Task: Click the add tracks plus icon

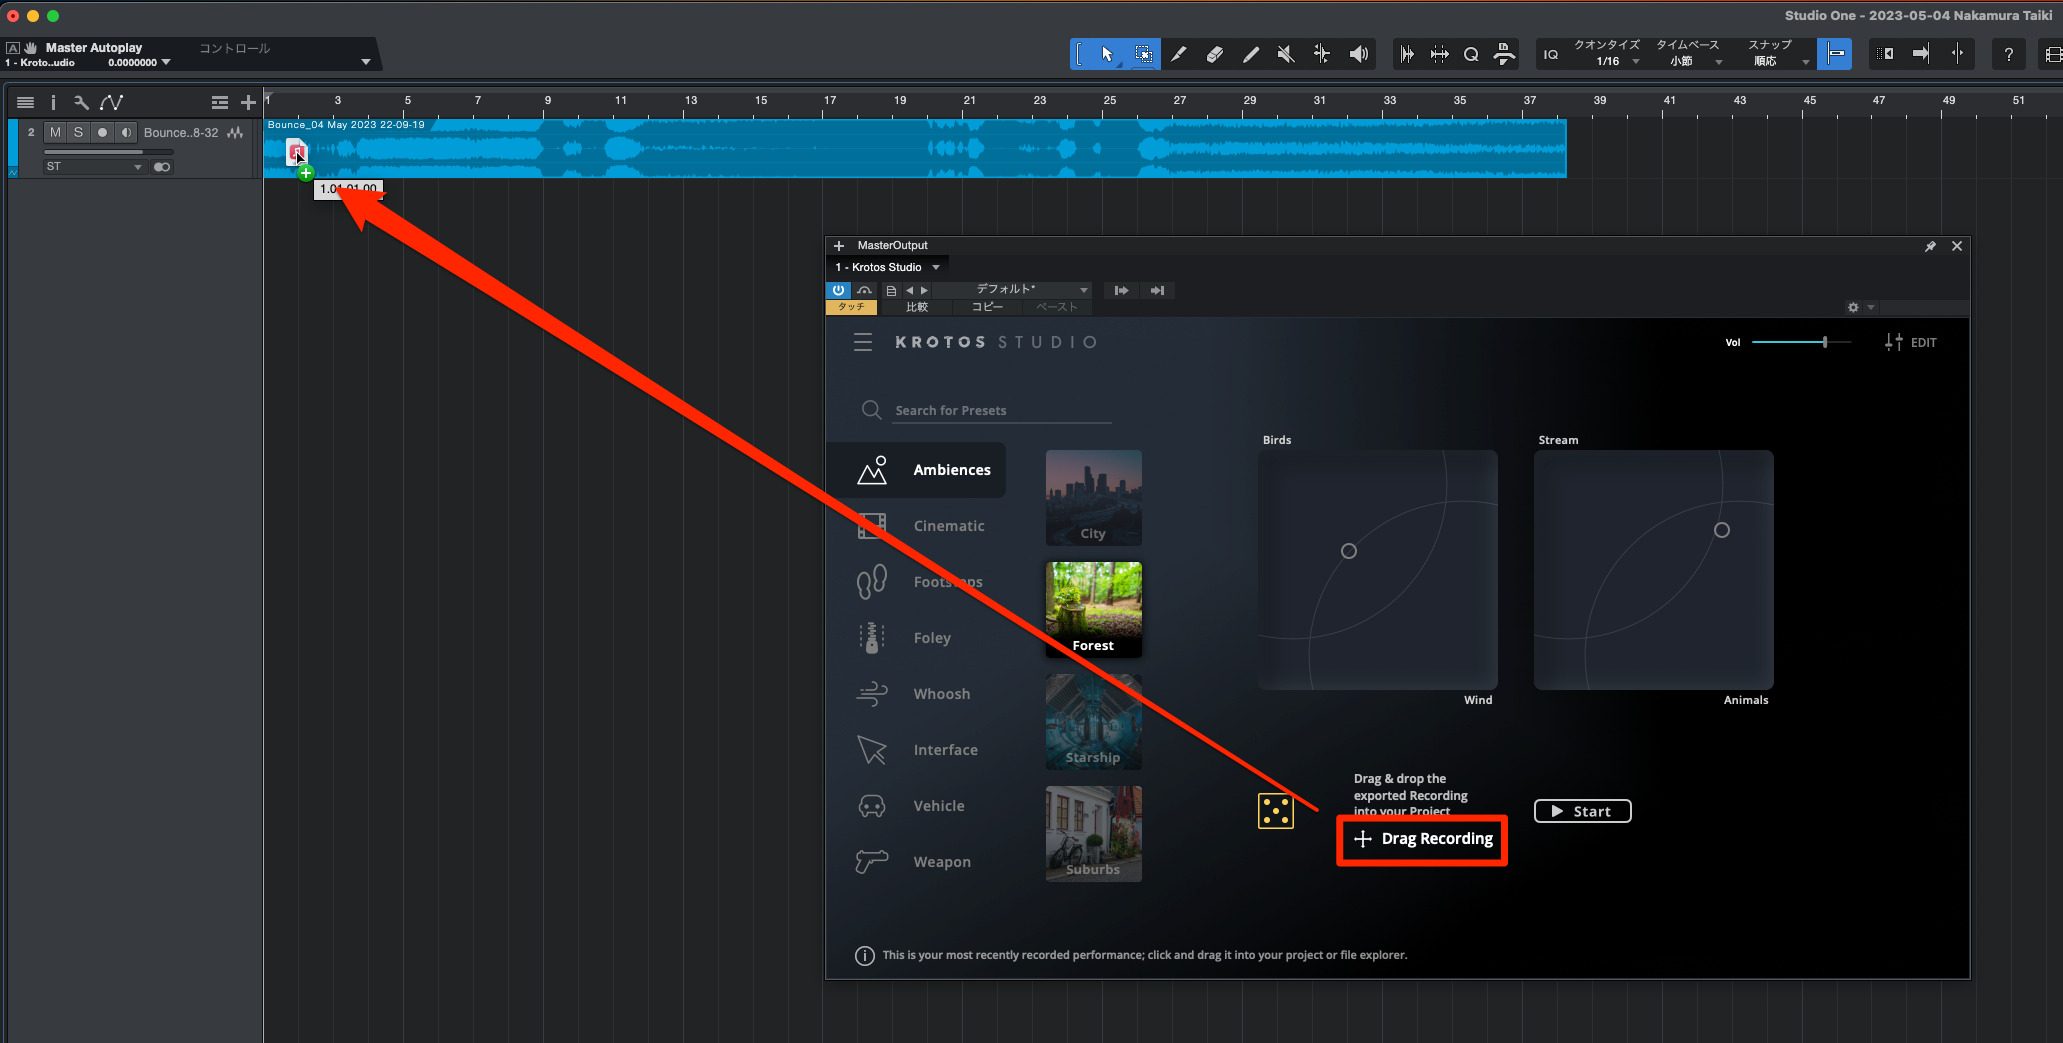Action: coord(248,102)
